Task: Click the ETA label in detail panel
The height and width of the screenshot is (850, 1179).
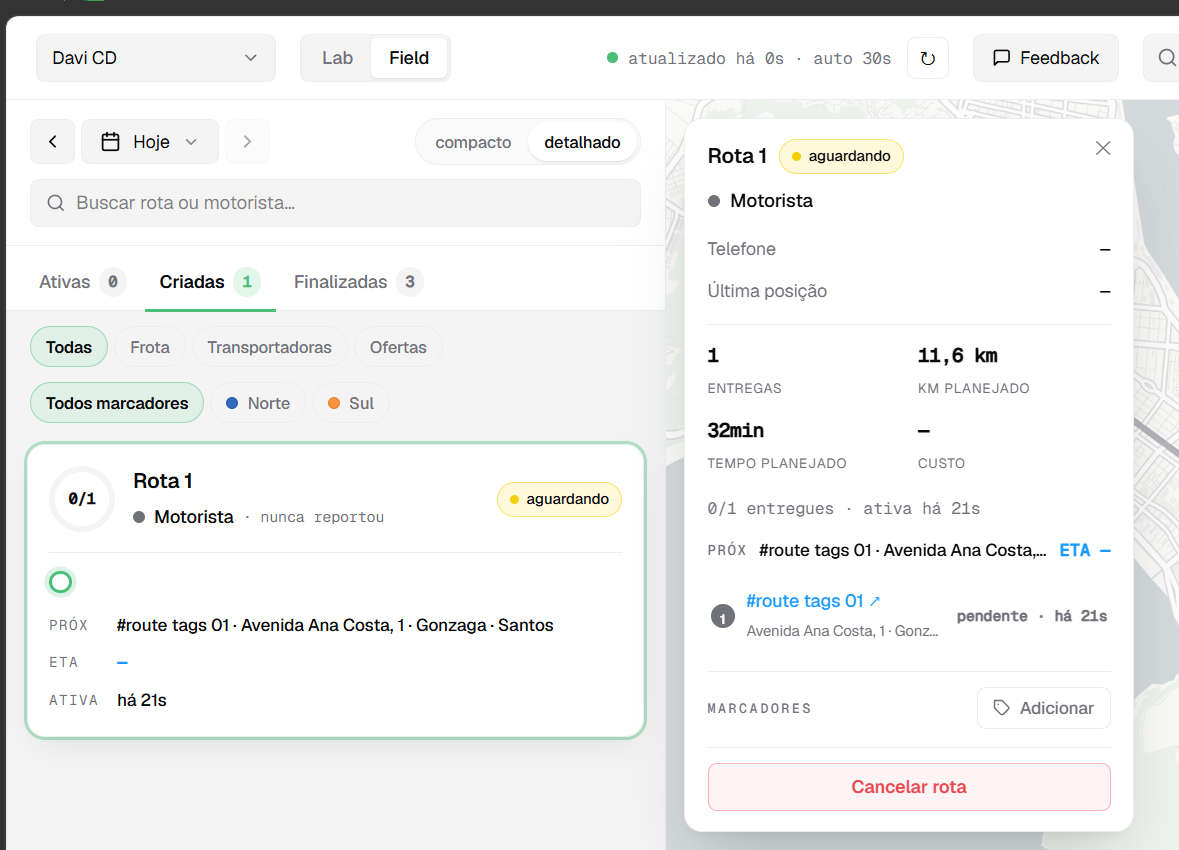Action: coord(1074,551)
